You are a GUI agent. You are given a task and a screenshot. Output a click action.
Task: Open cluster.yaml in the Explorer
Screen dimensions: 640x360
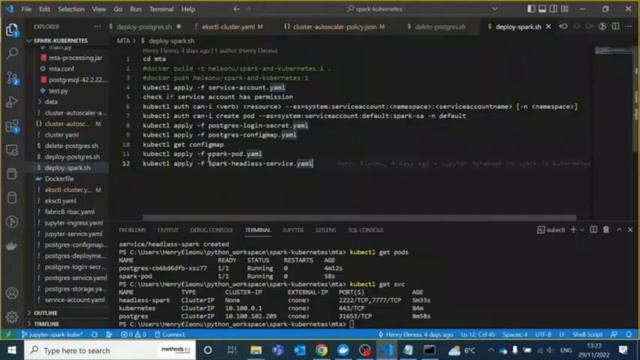62,135
